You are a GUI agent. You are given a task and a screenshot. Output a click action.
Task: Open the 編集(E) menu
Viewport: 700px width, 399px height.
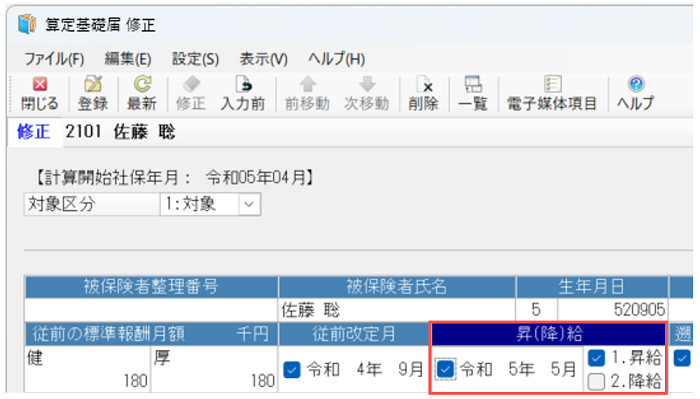(128, 59)
